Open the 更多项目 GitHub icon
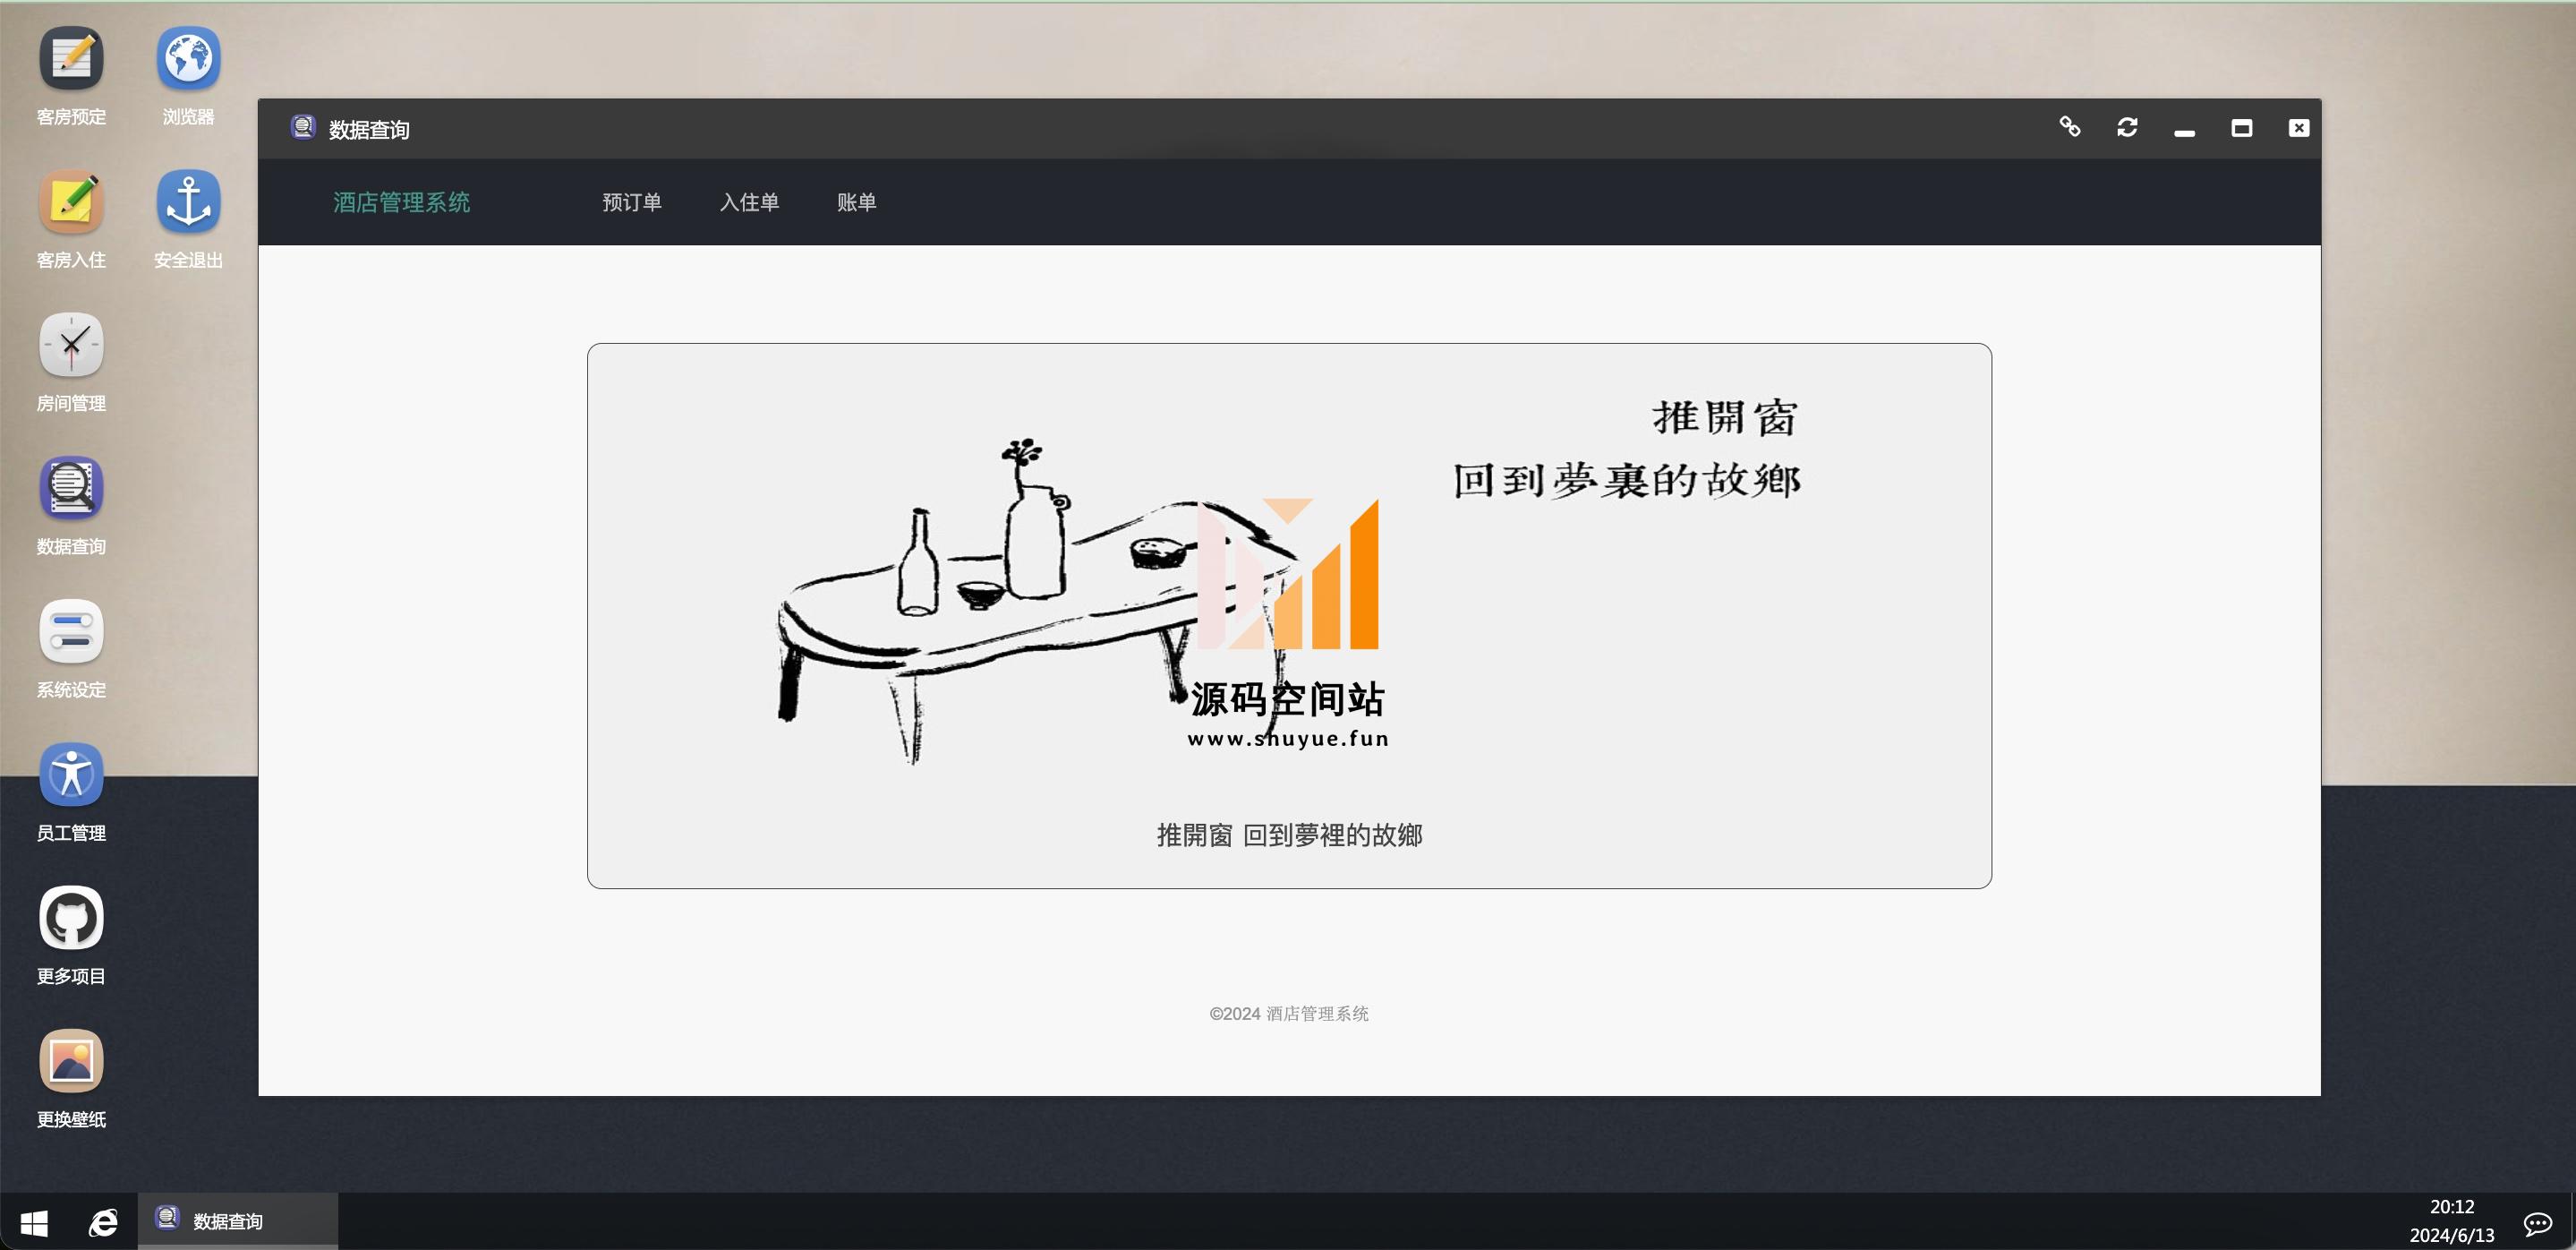 71,917
